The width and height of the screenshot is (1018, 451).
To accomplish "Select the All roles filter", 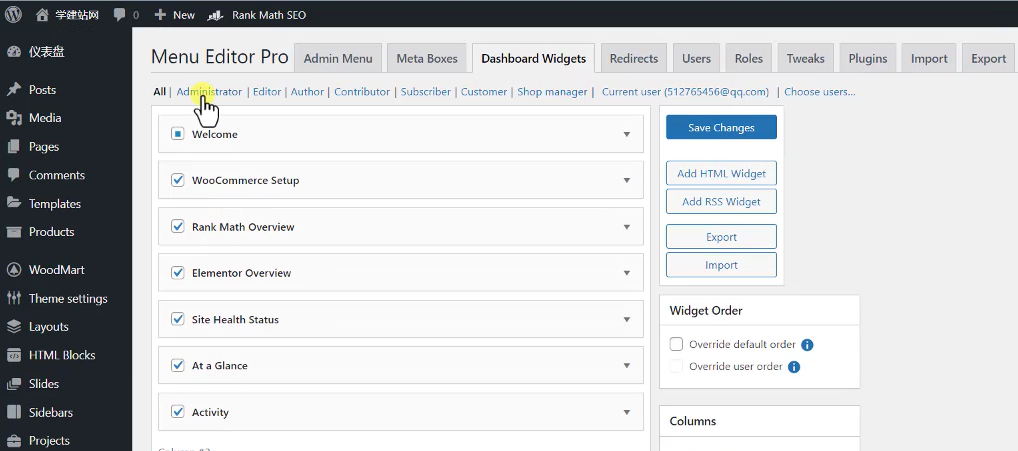I will click(x=160, y=92).
